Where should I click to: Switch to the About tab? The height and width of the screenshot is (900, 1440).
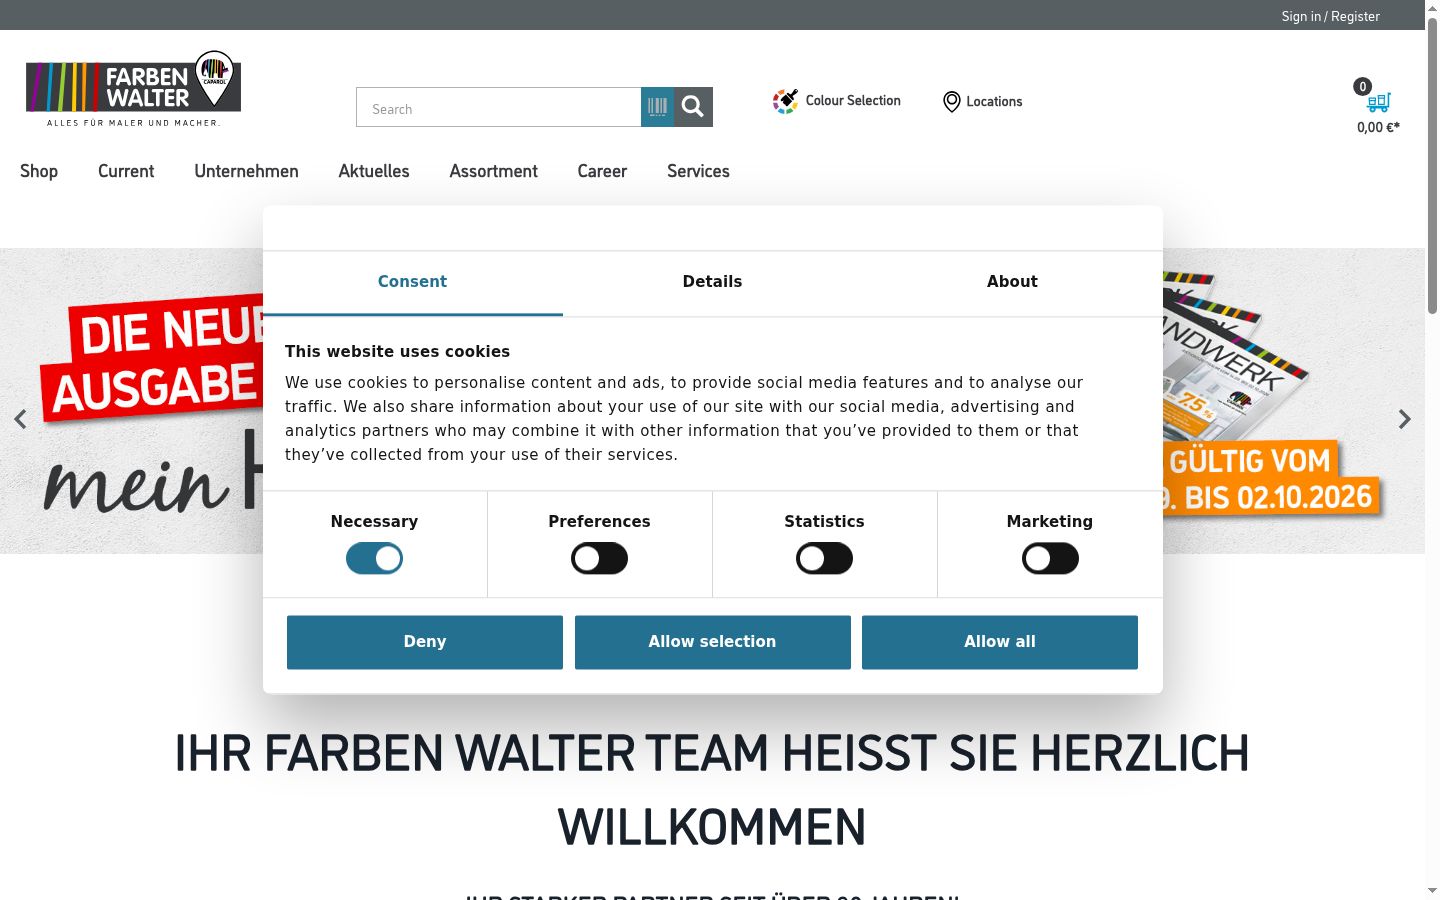tap(1012, 282)
